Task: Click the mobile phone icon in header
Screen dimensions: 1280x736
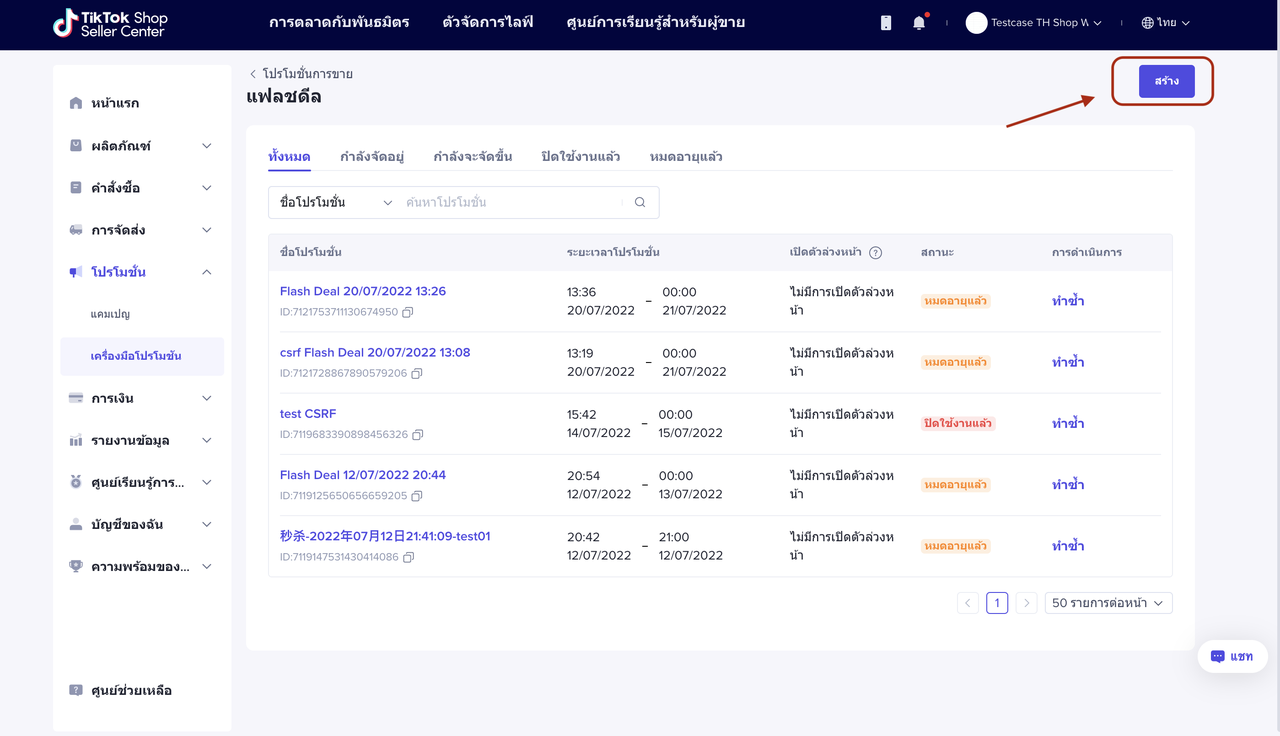Action: [886, 23]
